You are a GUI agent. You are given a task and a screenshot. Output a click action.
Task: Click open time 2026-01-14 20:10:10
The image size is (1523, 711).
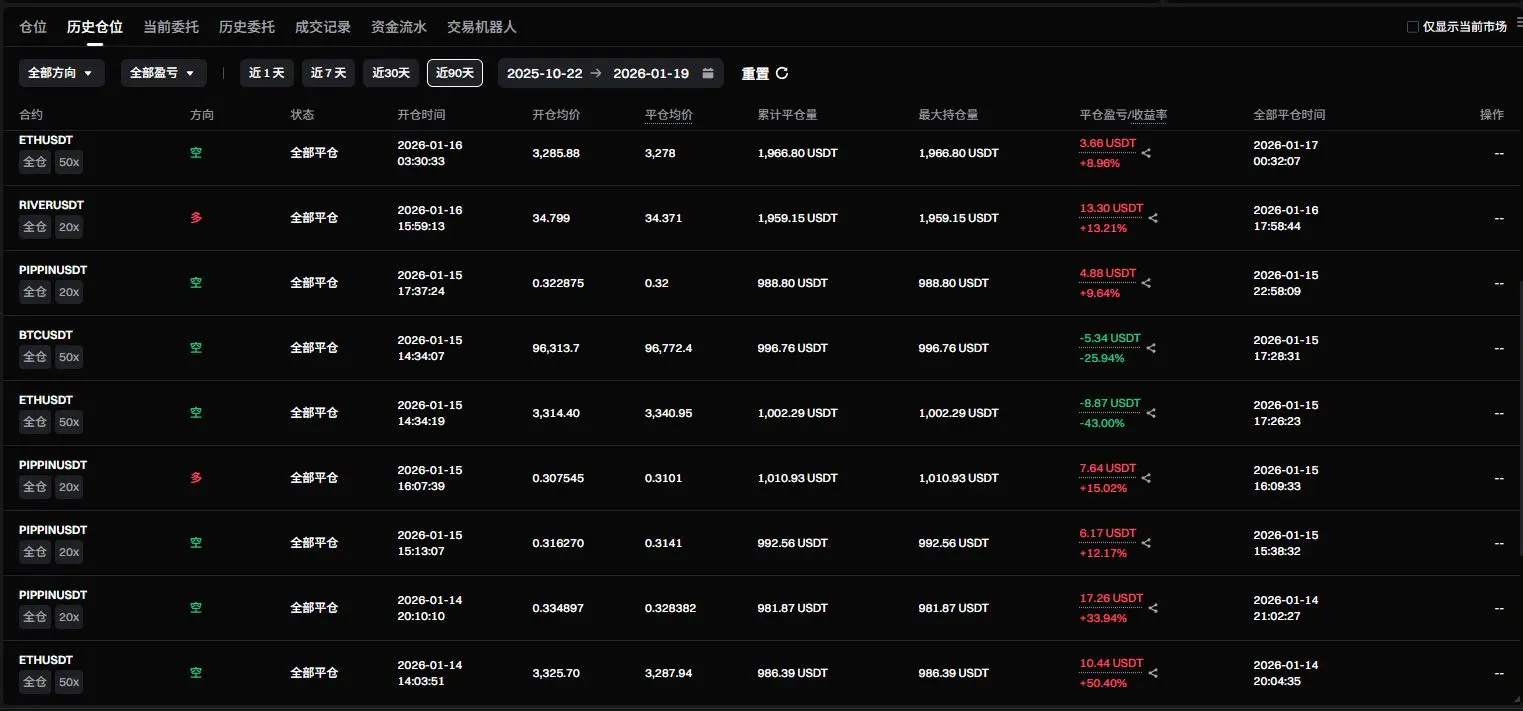pos(431,608)
